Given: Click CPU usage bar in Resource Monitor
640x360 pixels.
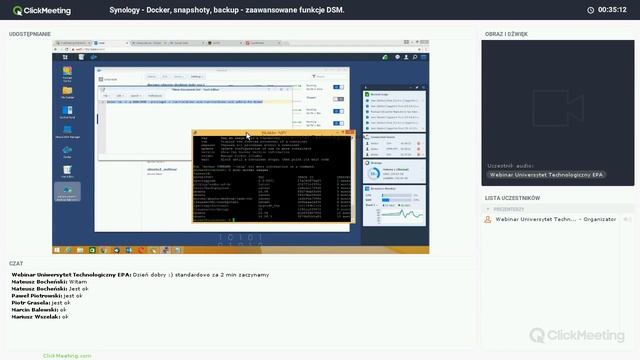Looking at the screenshot, I should 396,196.
